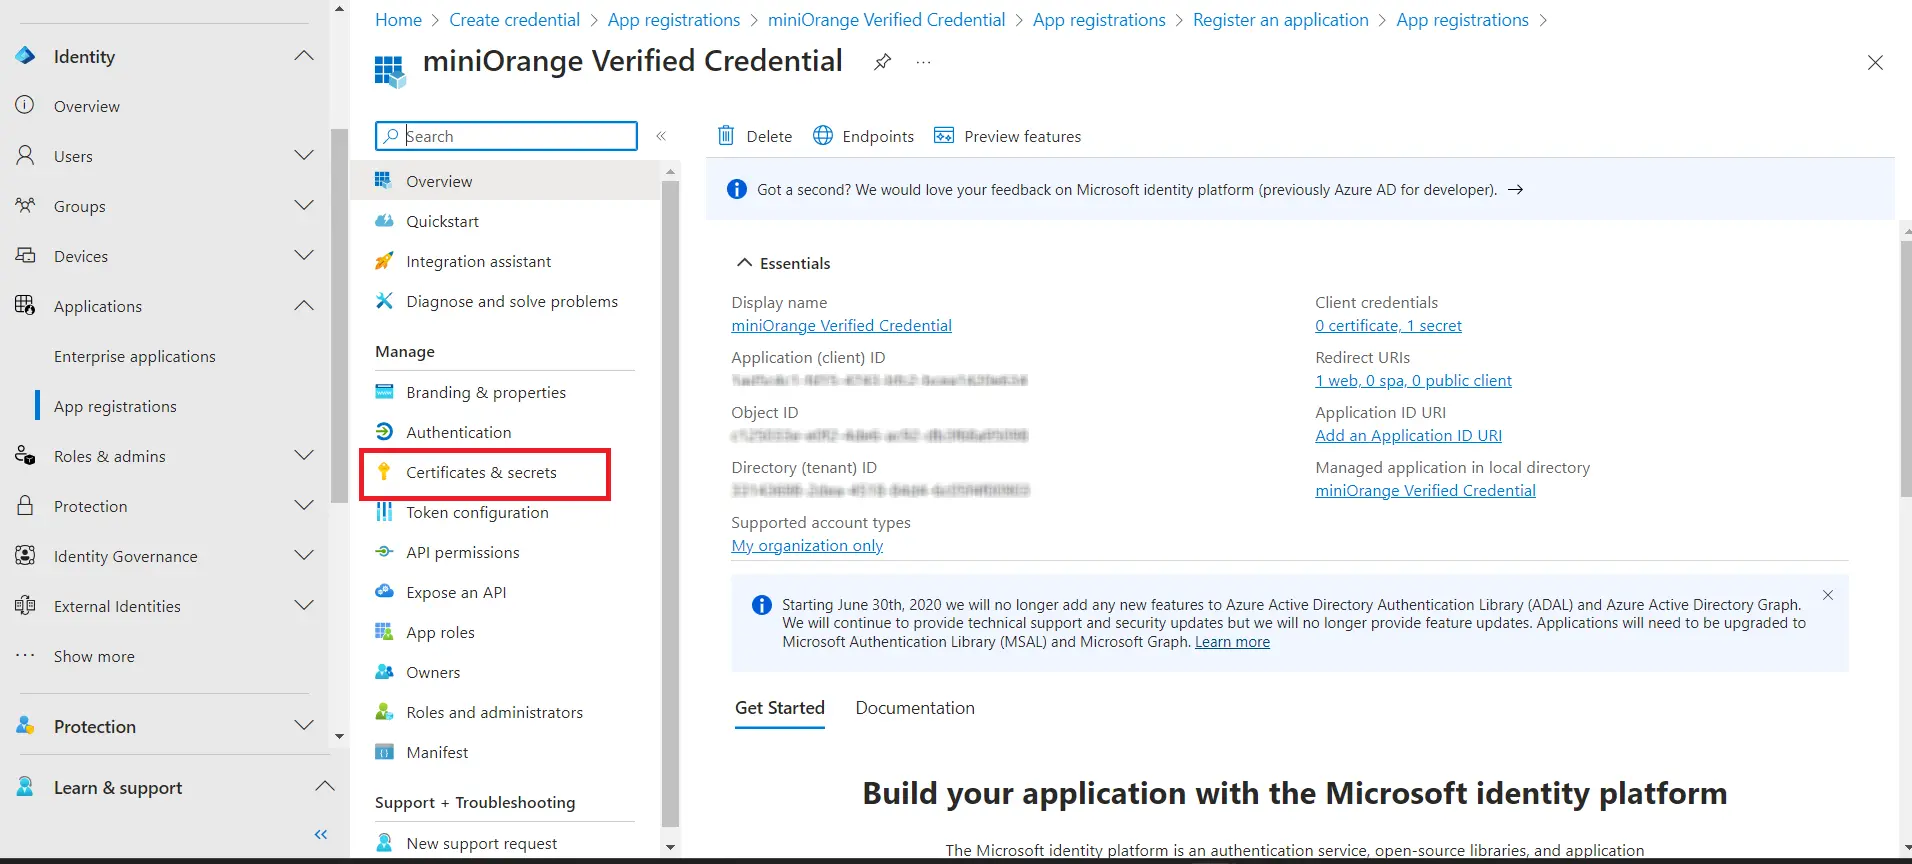Expand the Groups section chevron
Screen dimensions: 1912x864
(x=304, y=205)
